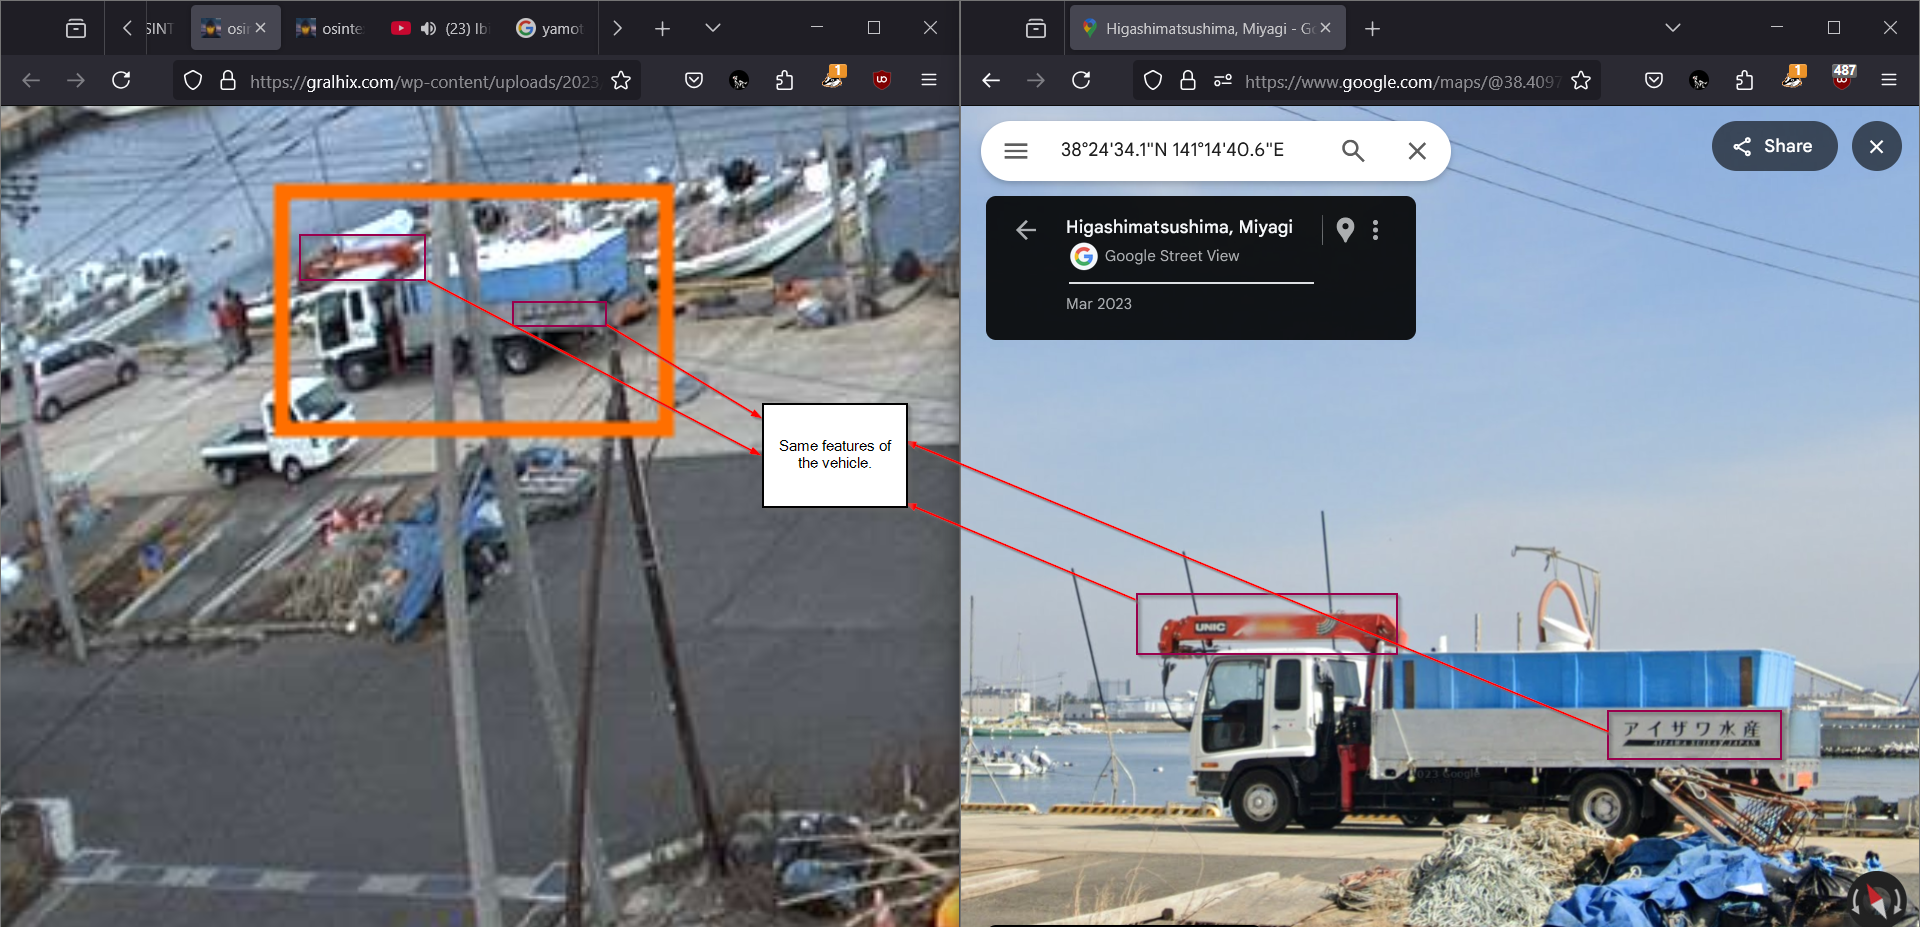This screenshot has width=1920, height=927.
Task: Bookmark the gralhix.com page with star
Action: pyautogui.click(x=621, y=81)
